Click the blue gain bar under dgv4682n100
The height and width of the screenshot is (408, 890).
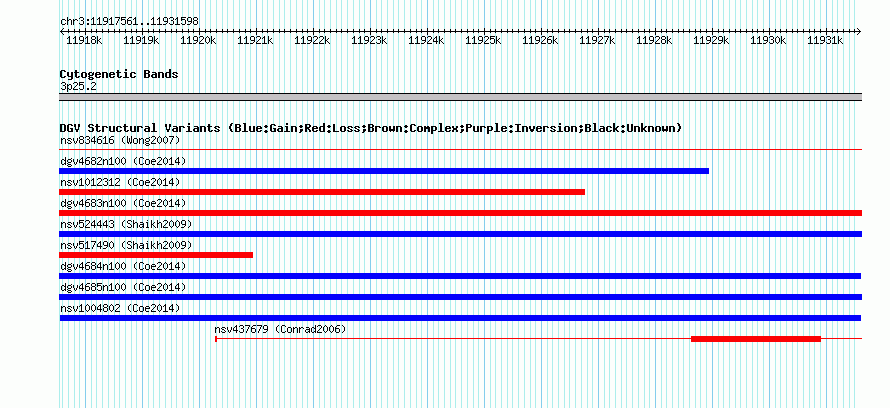tap(384, 171)
